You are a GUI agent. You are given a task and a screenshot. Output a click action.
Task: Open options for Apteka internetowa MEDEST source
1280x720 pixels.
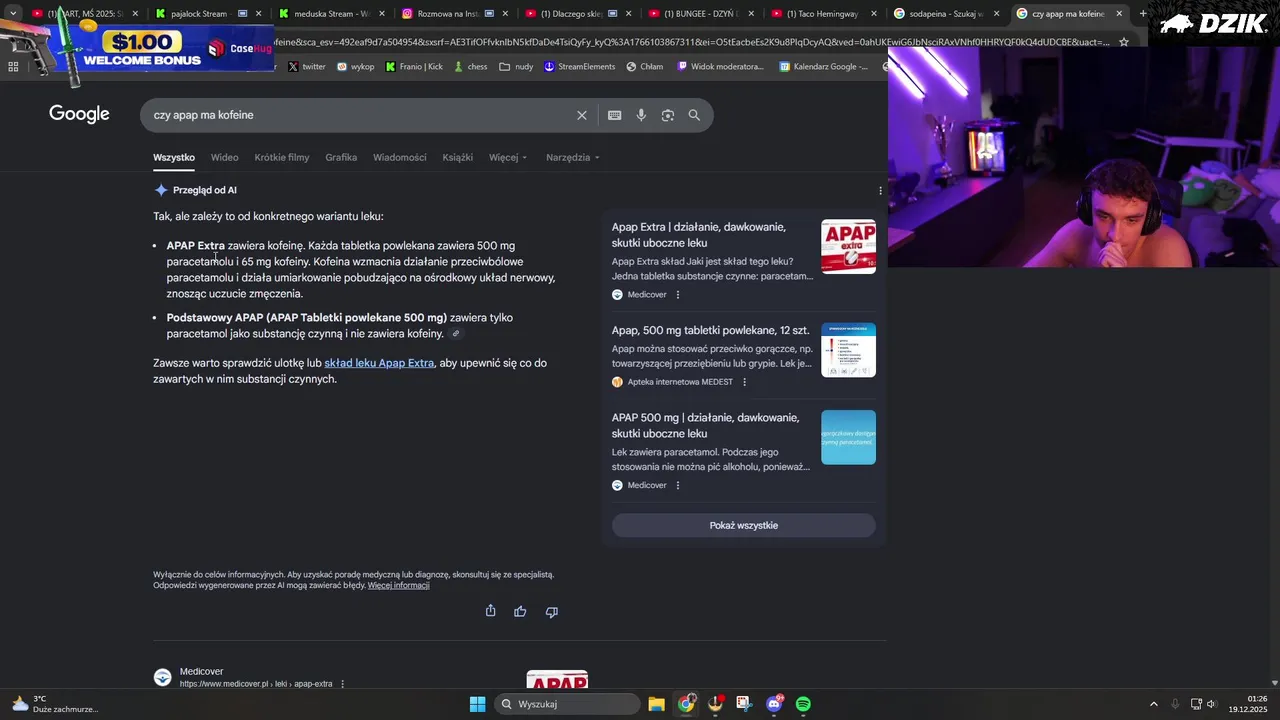point(744,382)
